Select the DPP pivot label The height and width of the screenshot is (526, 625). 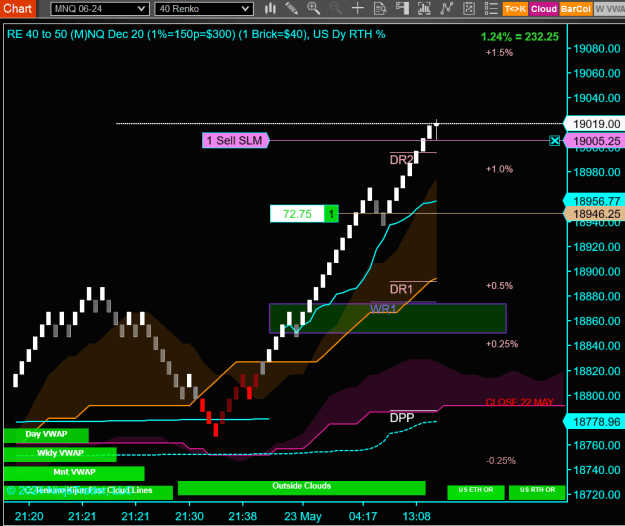pos(402,418)
